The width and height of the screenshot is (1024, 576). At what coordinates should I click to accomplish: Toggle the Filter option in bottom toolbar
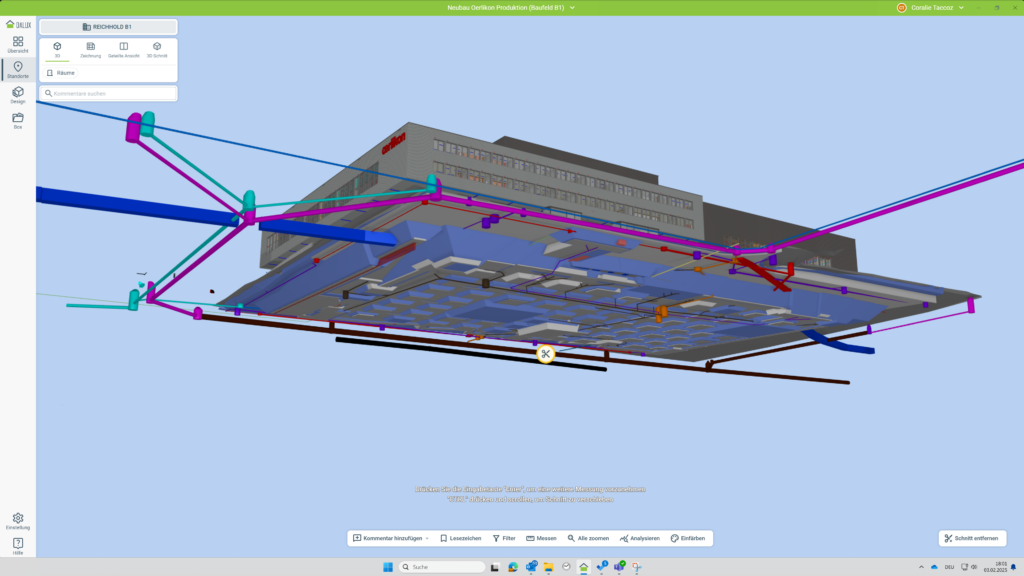point(503,538)
